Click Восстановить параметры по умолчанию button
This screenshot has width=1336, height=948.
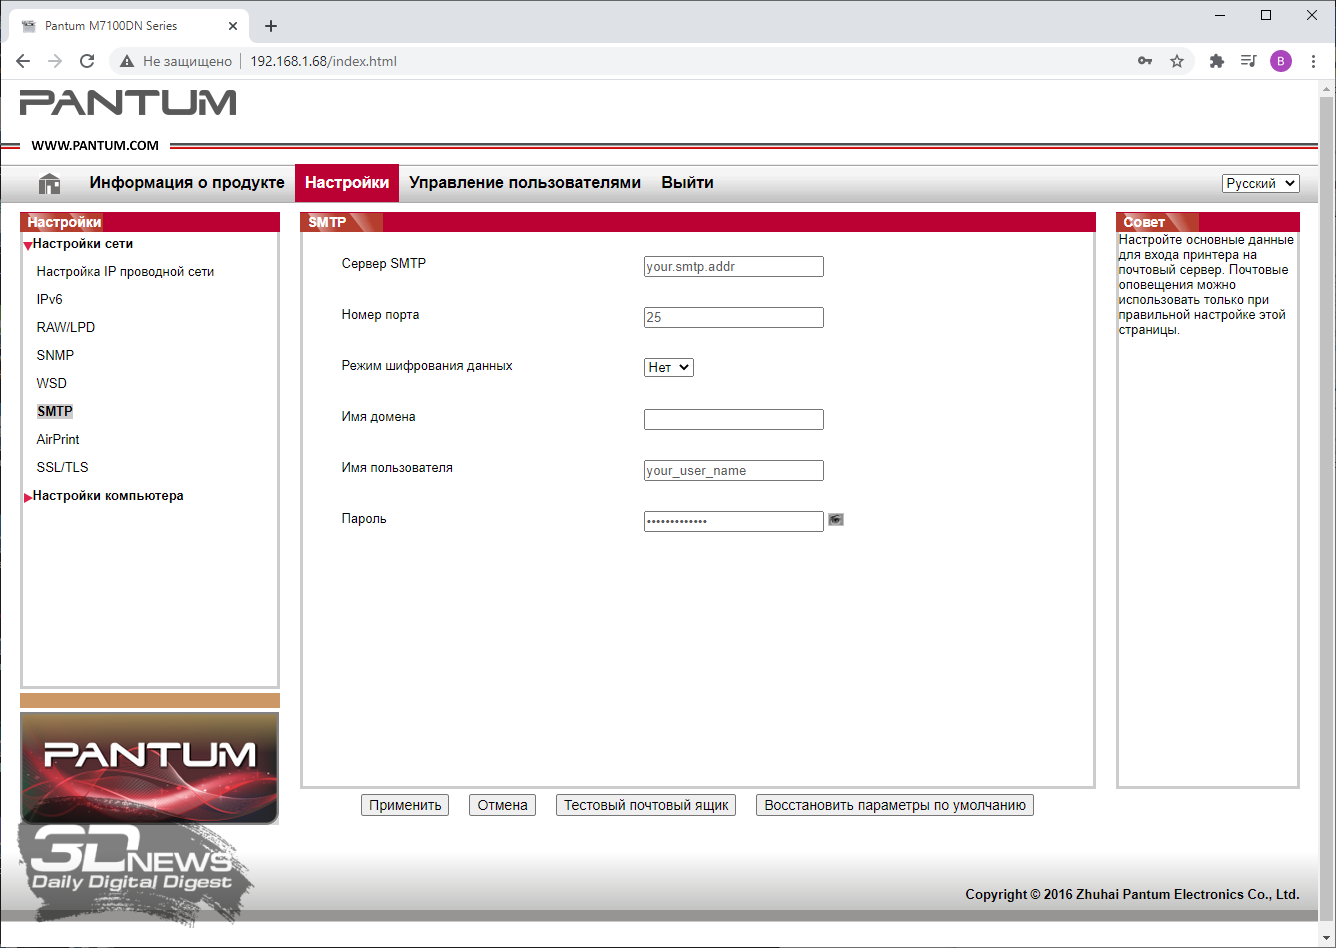click(895, 805)
